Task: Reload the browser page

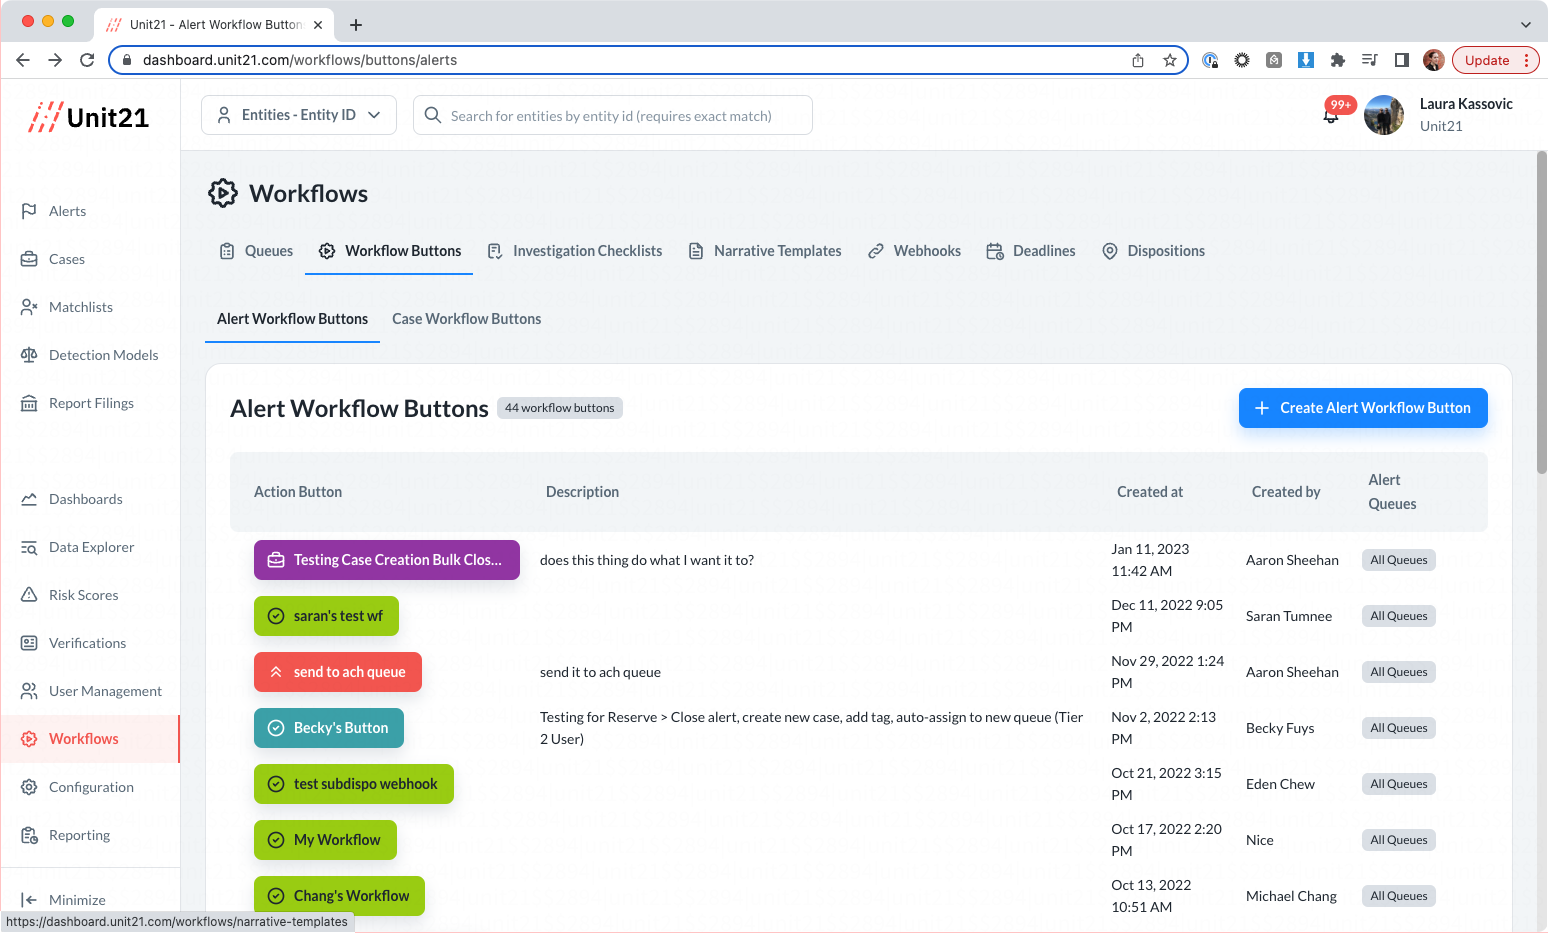Action: pyautogui.click(x=87, y=60)
